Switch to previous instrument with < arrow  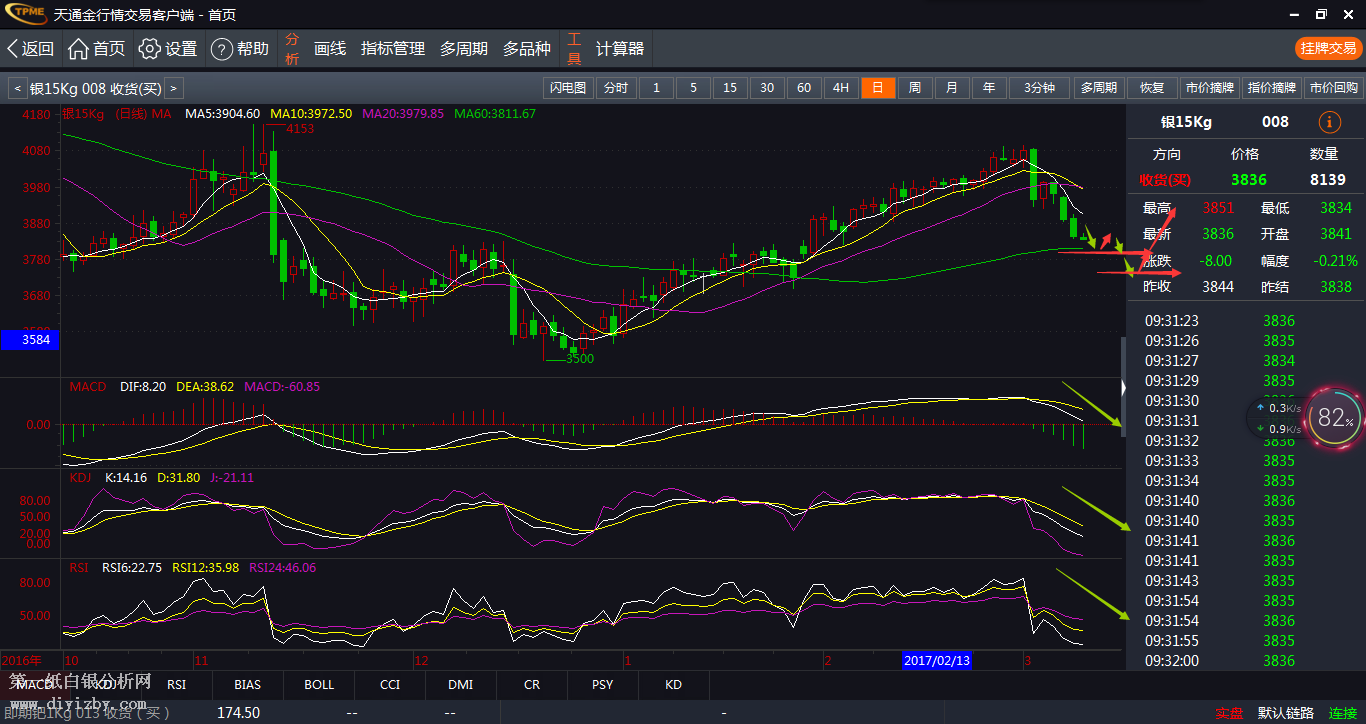pos(17,88)
